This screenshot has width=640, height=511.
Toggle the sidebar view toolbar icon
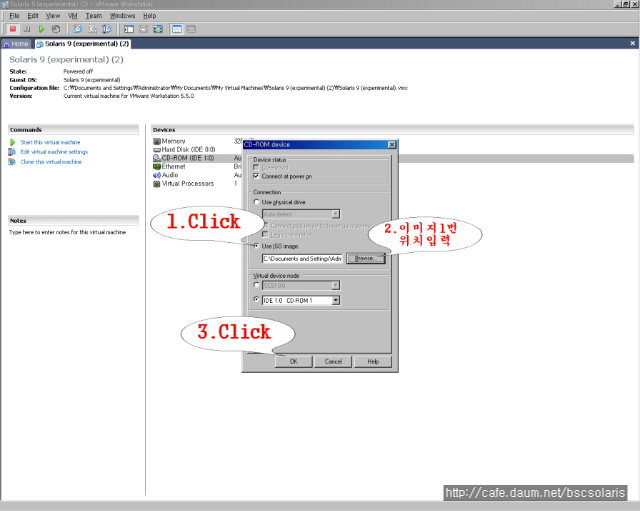(129, 29)
